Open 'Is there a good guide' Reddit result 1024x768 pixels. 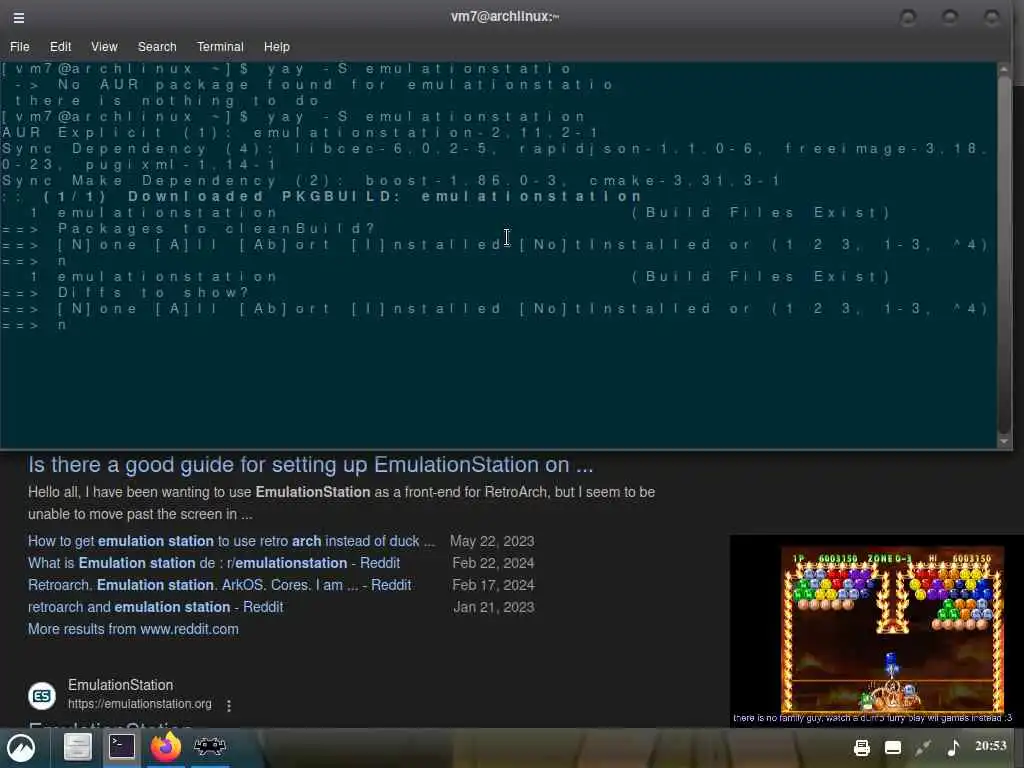pyautogui.click(x=310, y=464)
